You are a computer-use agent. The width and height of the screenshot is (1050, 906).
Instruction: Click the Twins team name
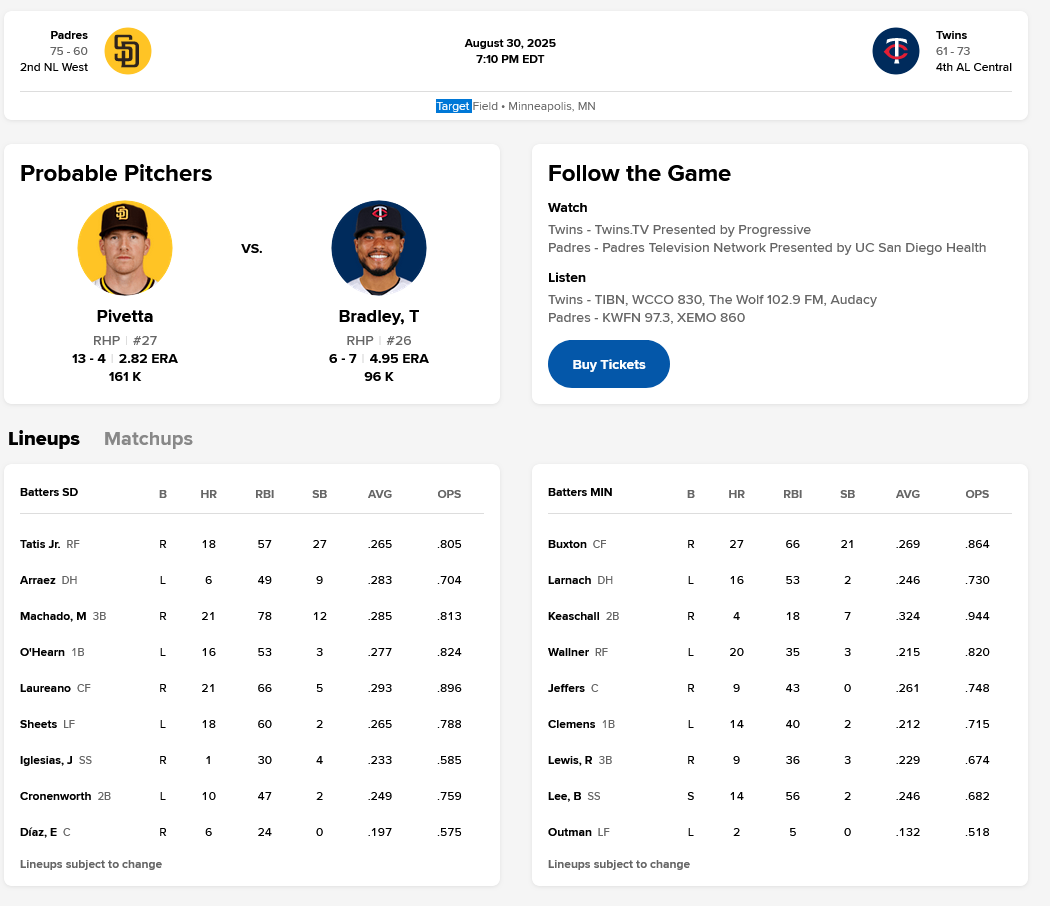pos(951,35)
